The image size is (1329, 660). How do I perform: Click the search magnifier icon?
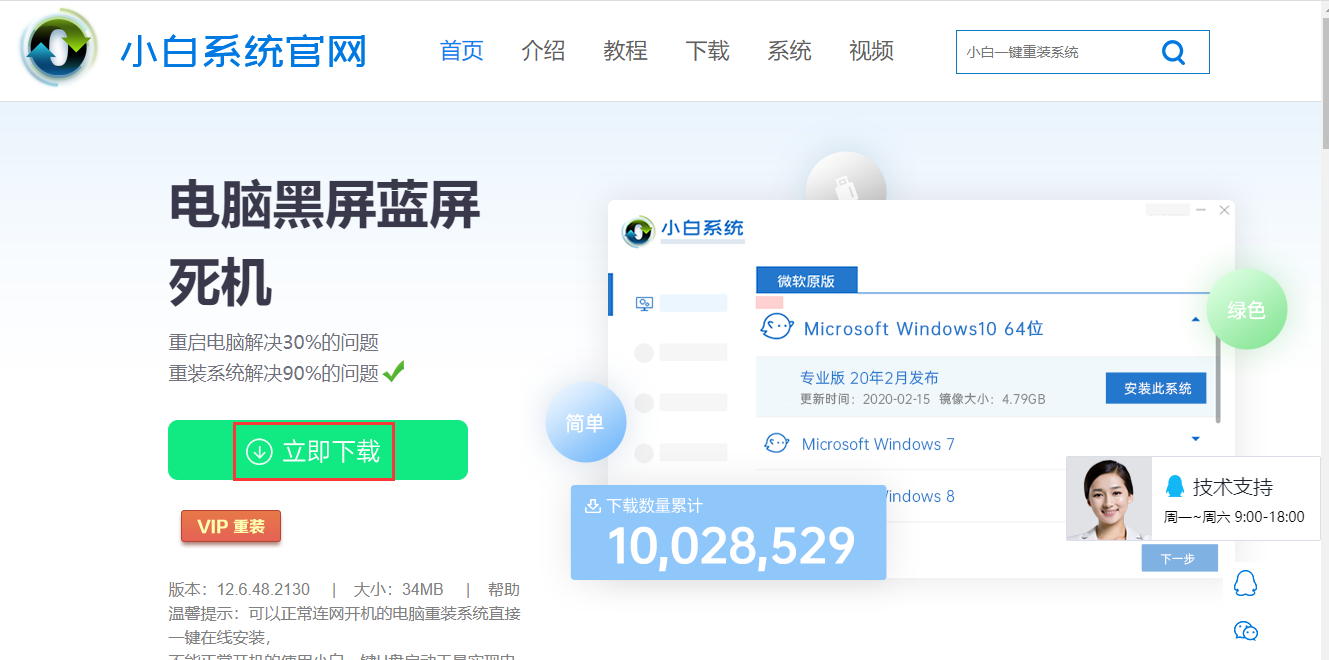1173,52
